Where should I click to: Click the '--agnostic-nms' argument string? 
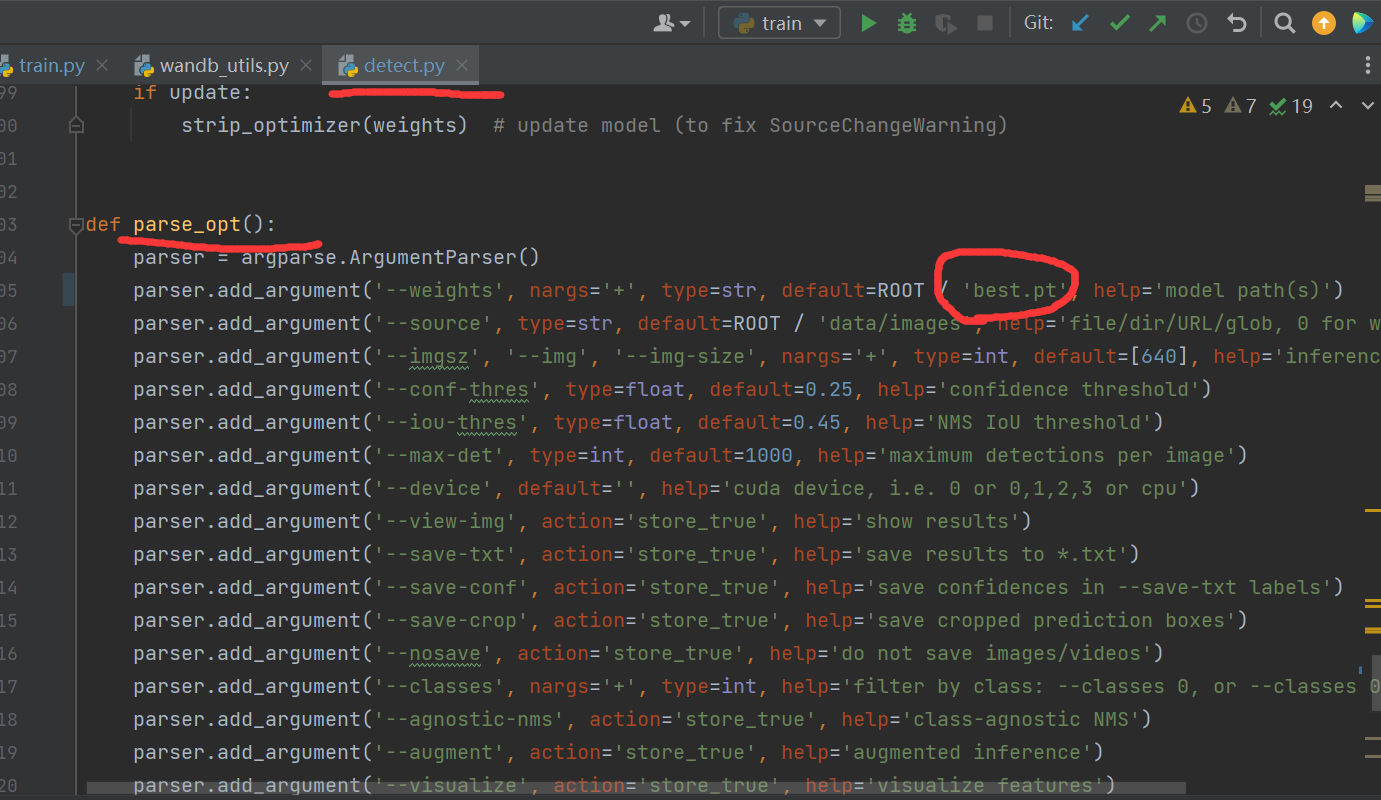coord(469,720)
